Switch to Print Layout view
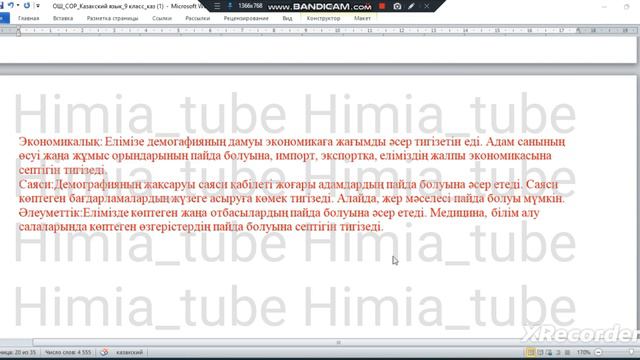Viewport: 640px width, 360px height. pos(531,352)
